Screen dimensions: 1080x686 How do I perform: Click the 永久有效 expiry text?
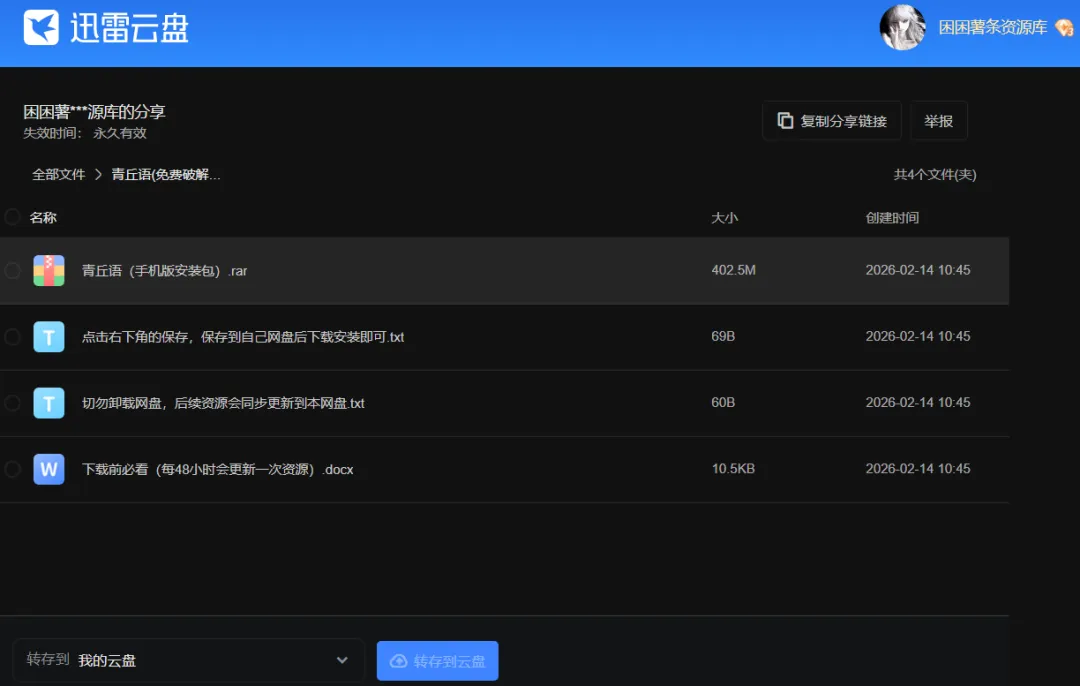(x=120, y=133)
